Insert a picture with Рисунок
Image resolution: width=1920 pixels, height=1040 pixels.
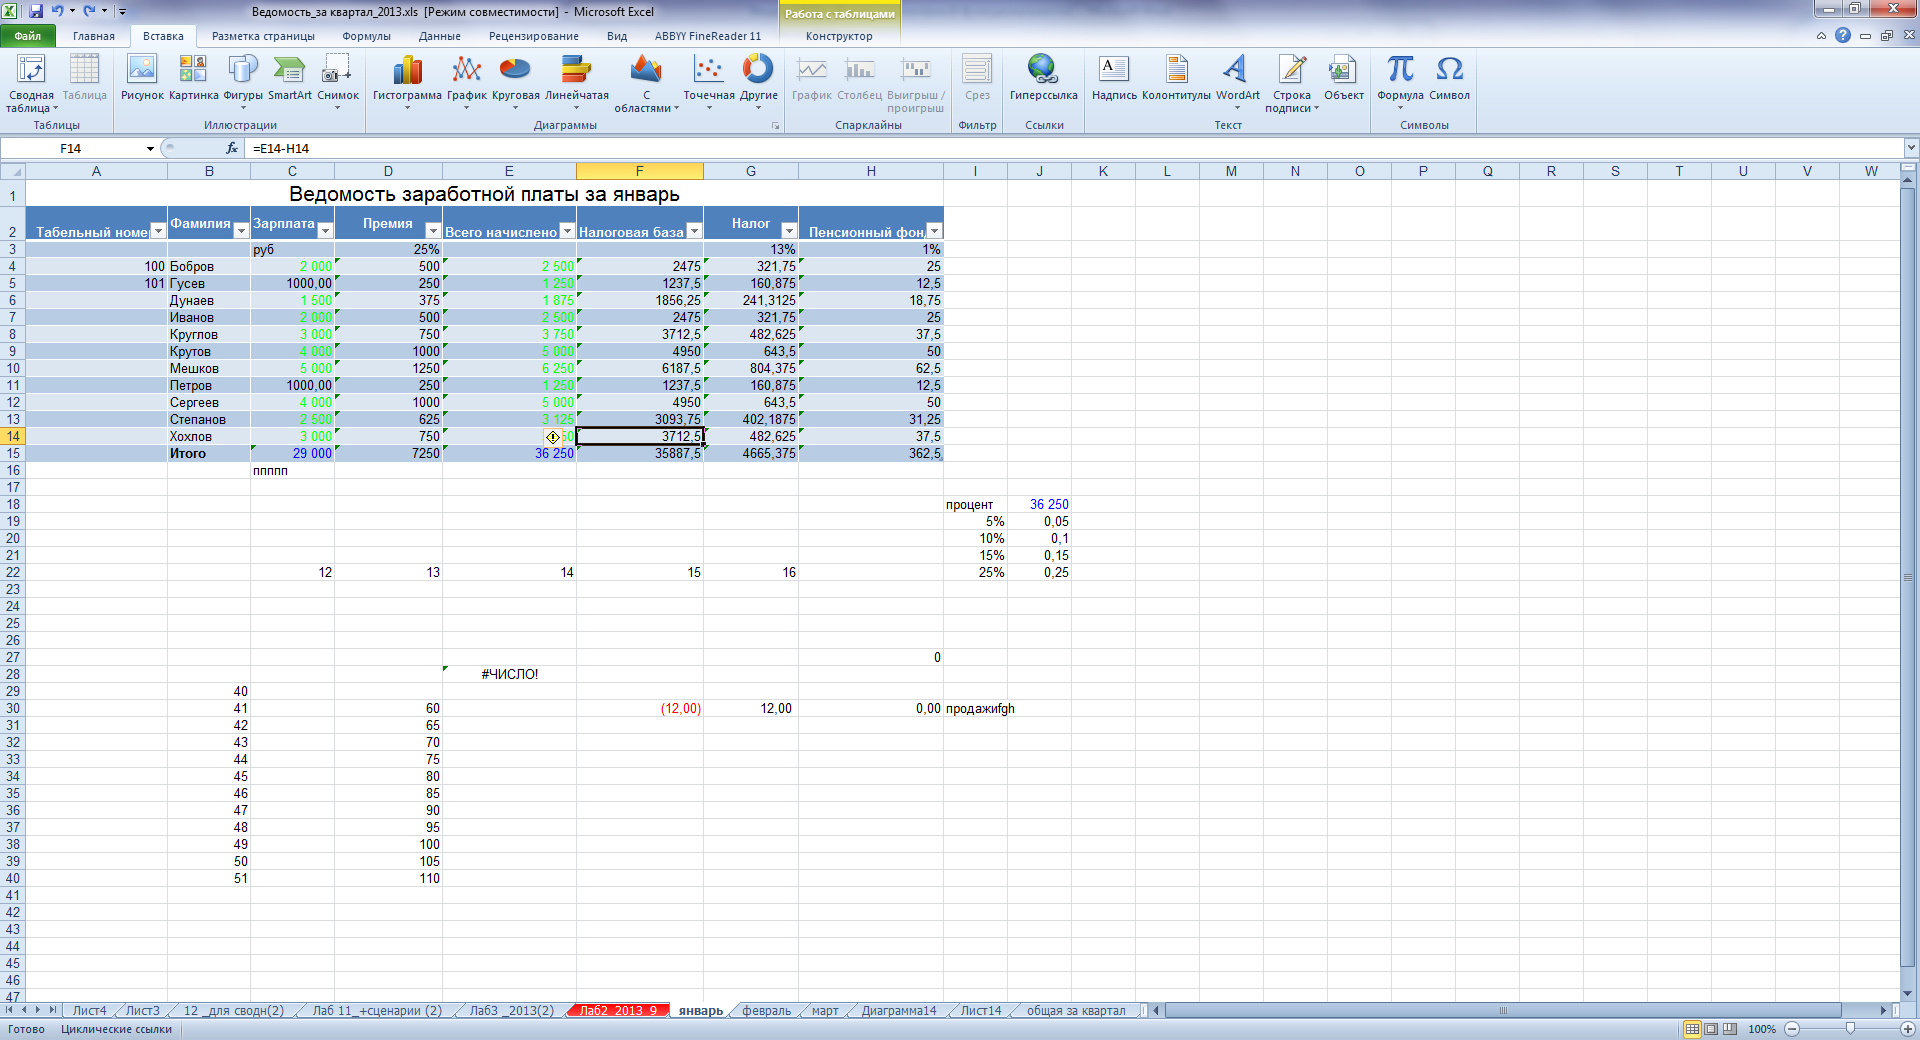click(x=142, y=78)
